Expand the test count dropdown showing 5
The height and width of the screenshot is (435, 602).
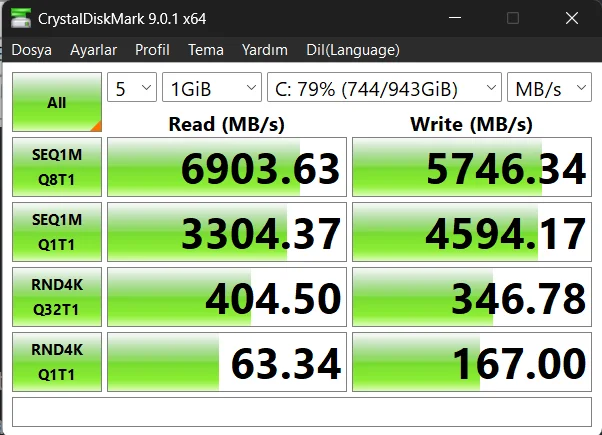132,88
